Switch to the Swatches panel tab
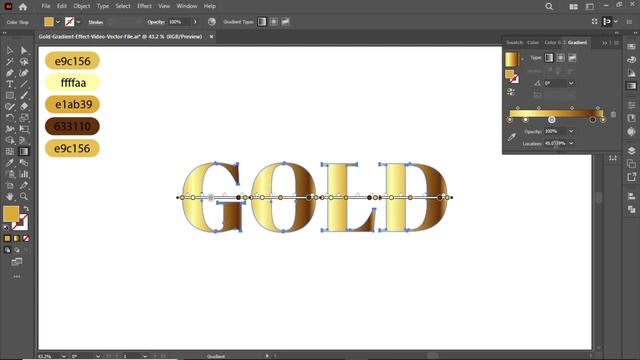Viewport: 640px width, 360px height. 515,42
